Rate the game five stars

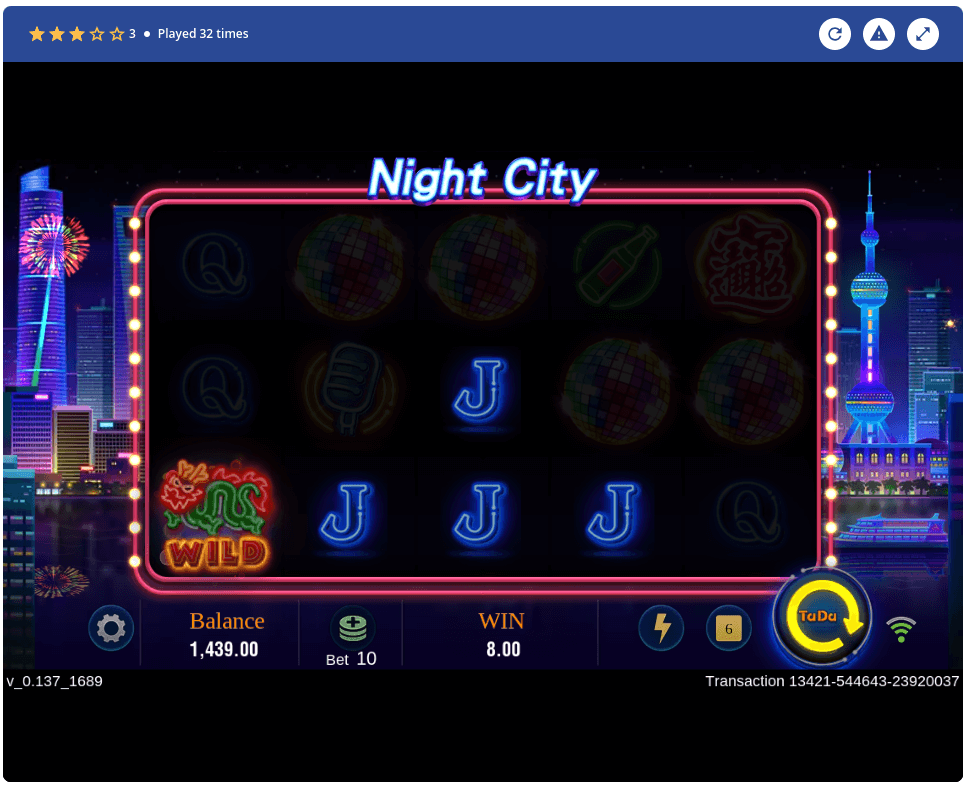(116, 34)
